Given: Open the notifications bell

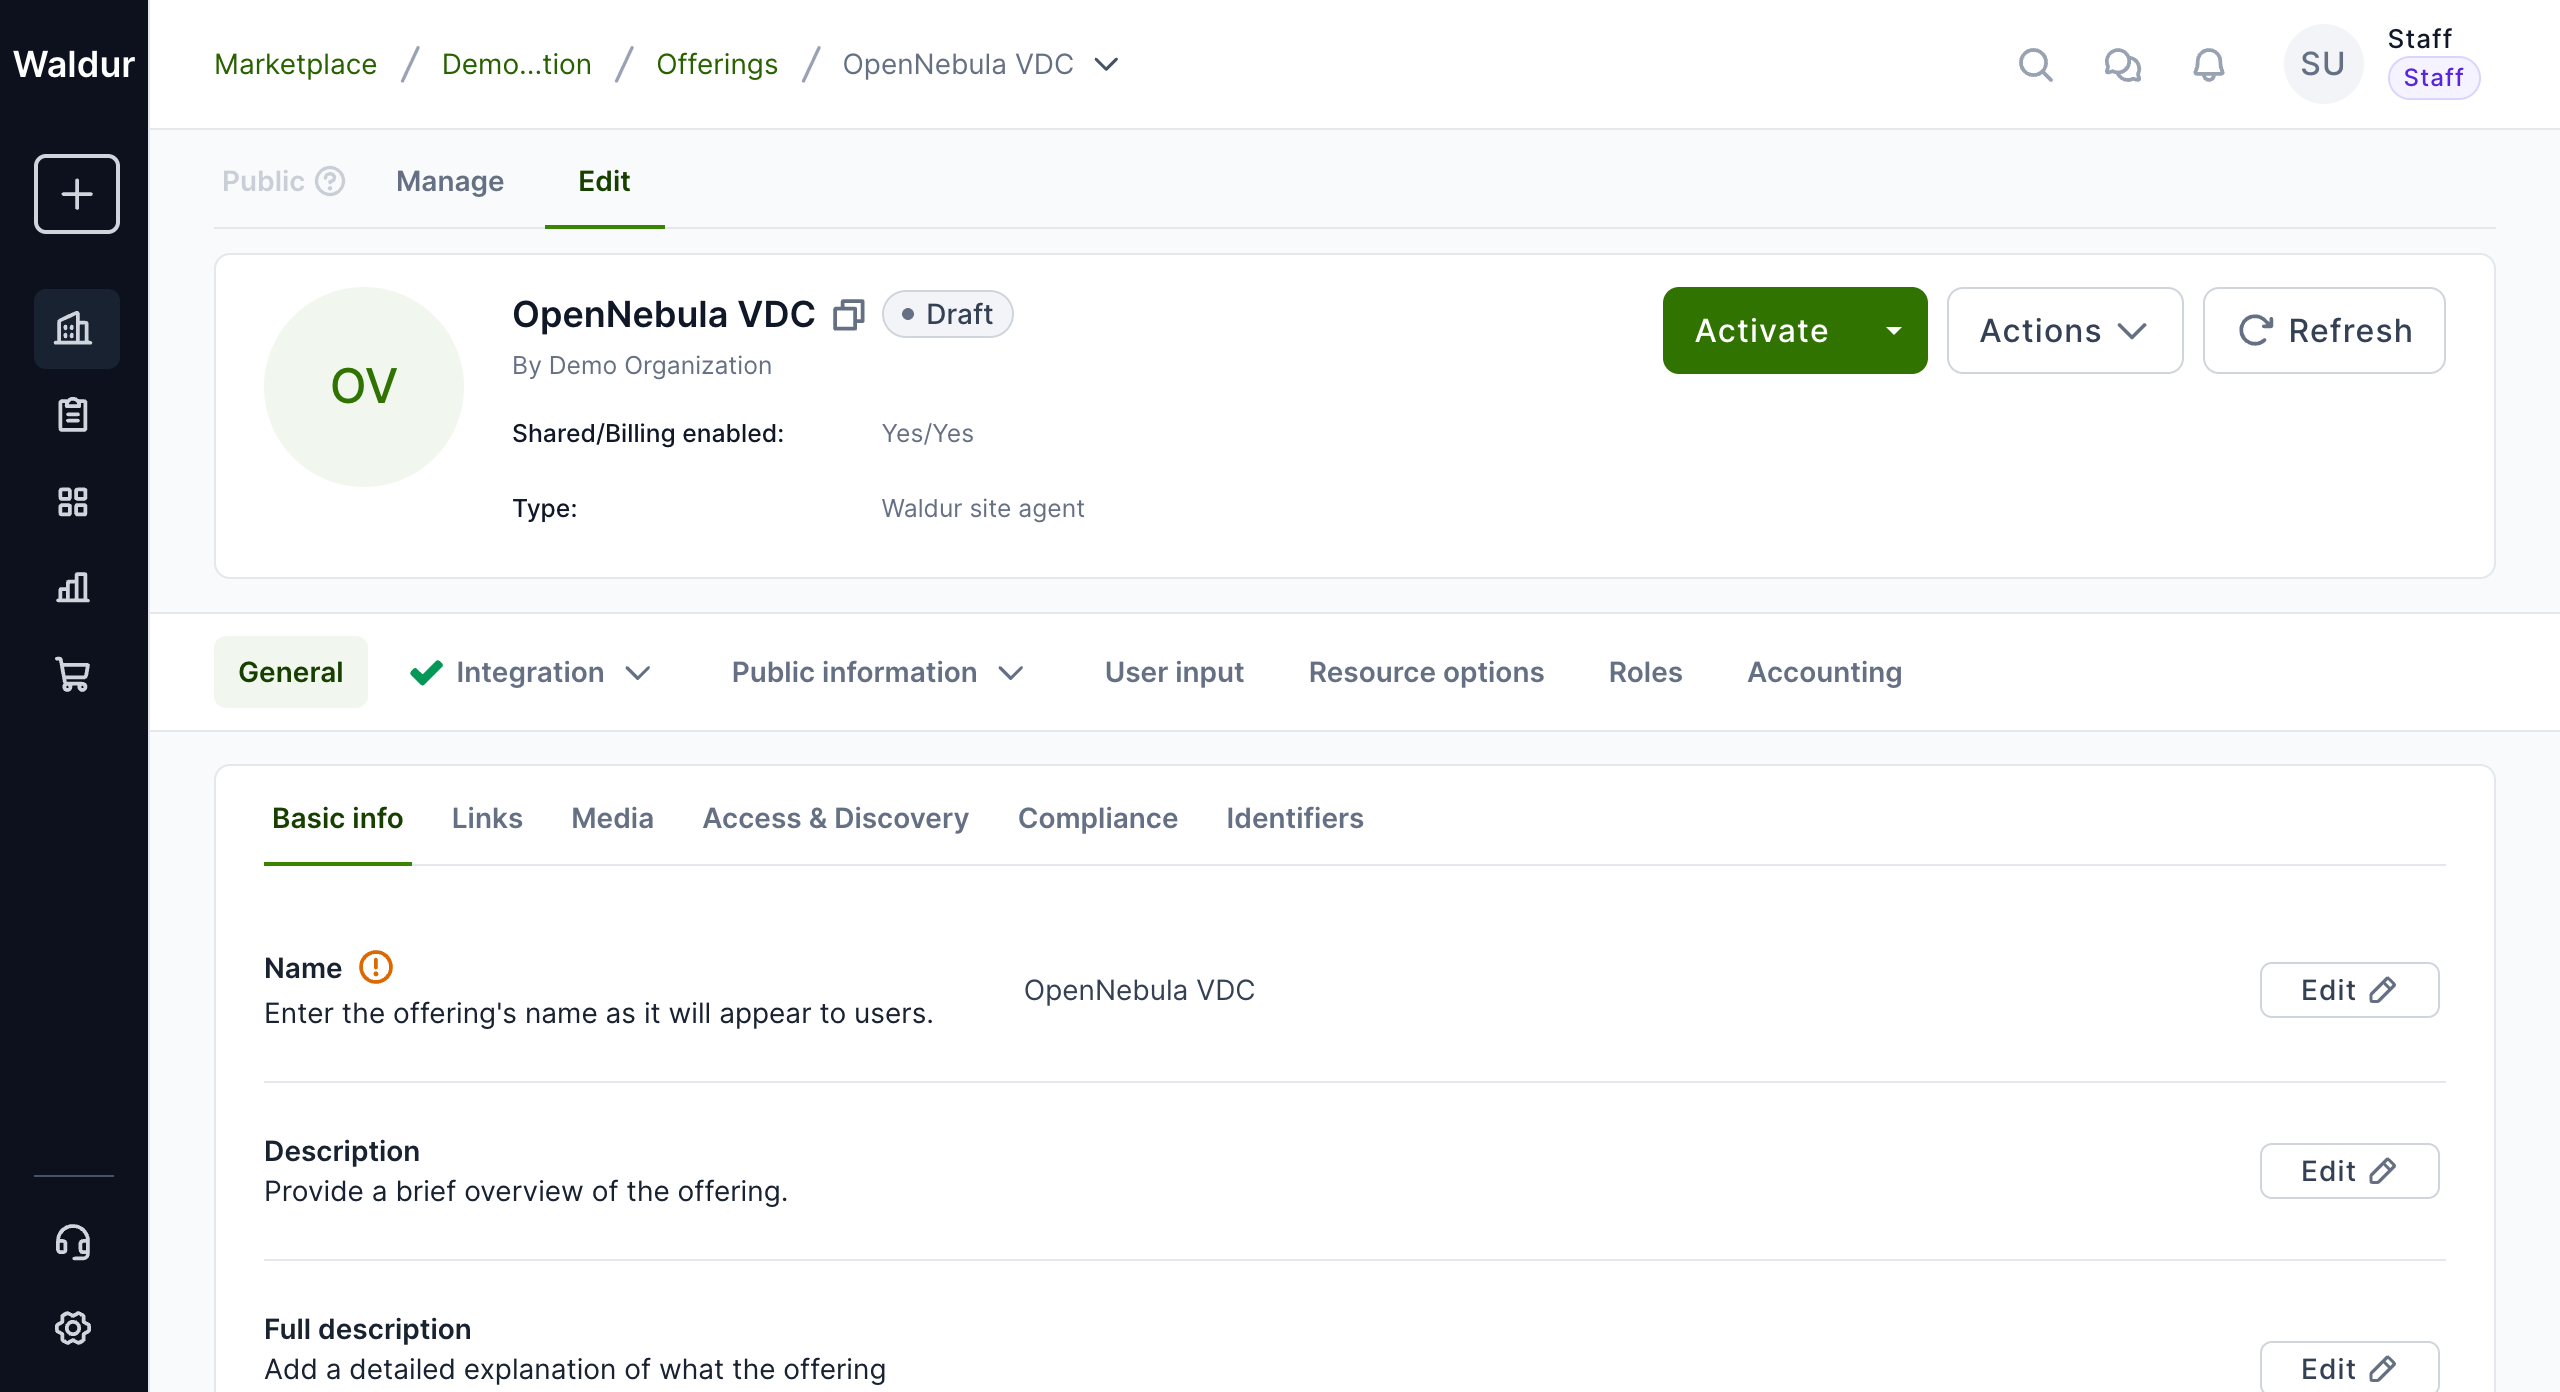Looking at the screenshot, I should (x=2208, y=65).
